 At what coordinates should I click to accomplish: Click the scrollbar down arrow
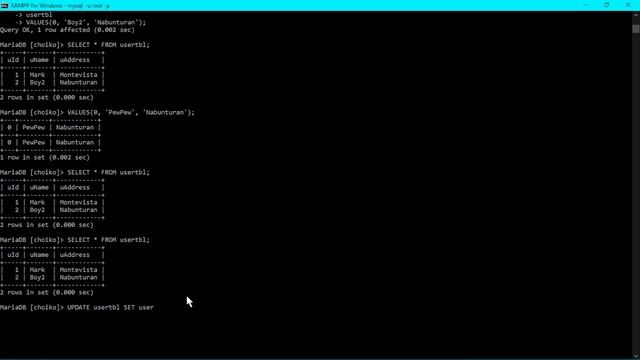click(x=636, y=356)
